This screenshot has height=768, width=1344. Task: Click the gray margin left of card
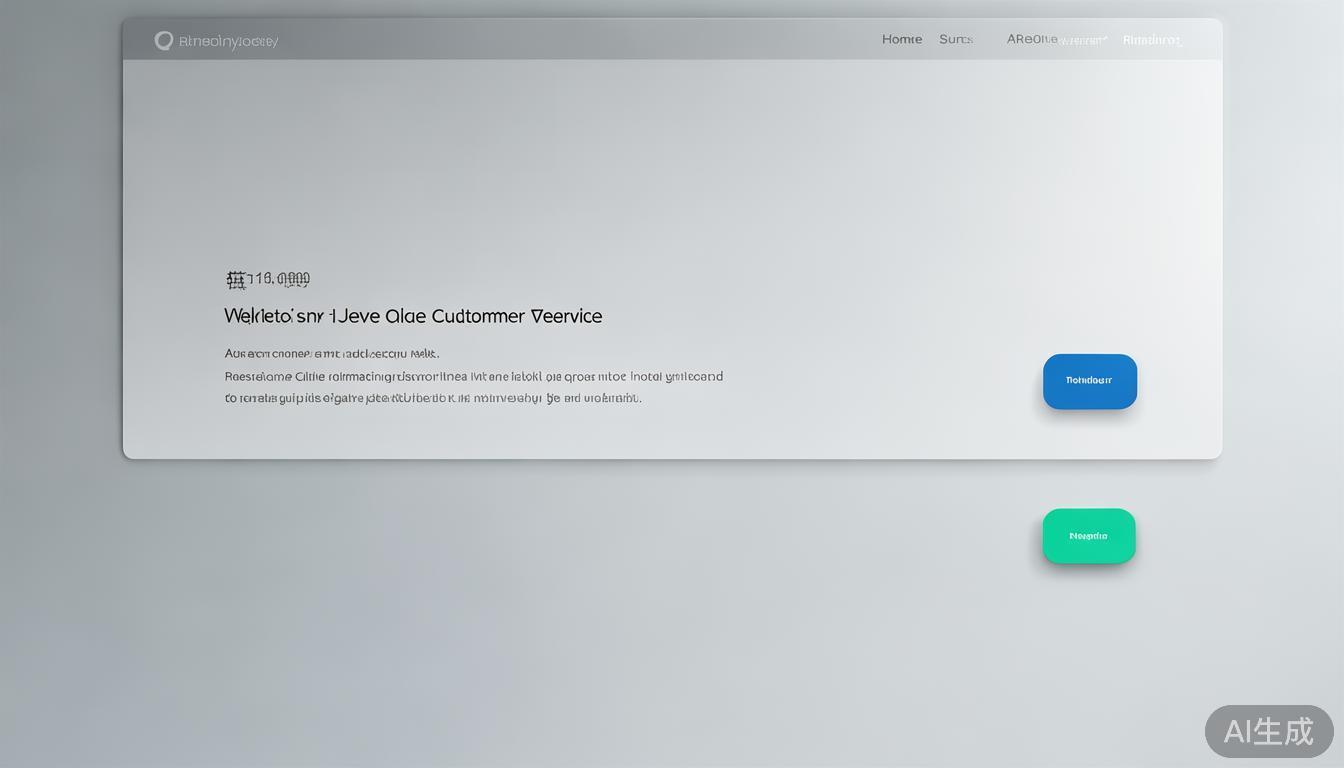(60, 300)
